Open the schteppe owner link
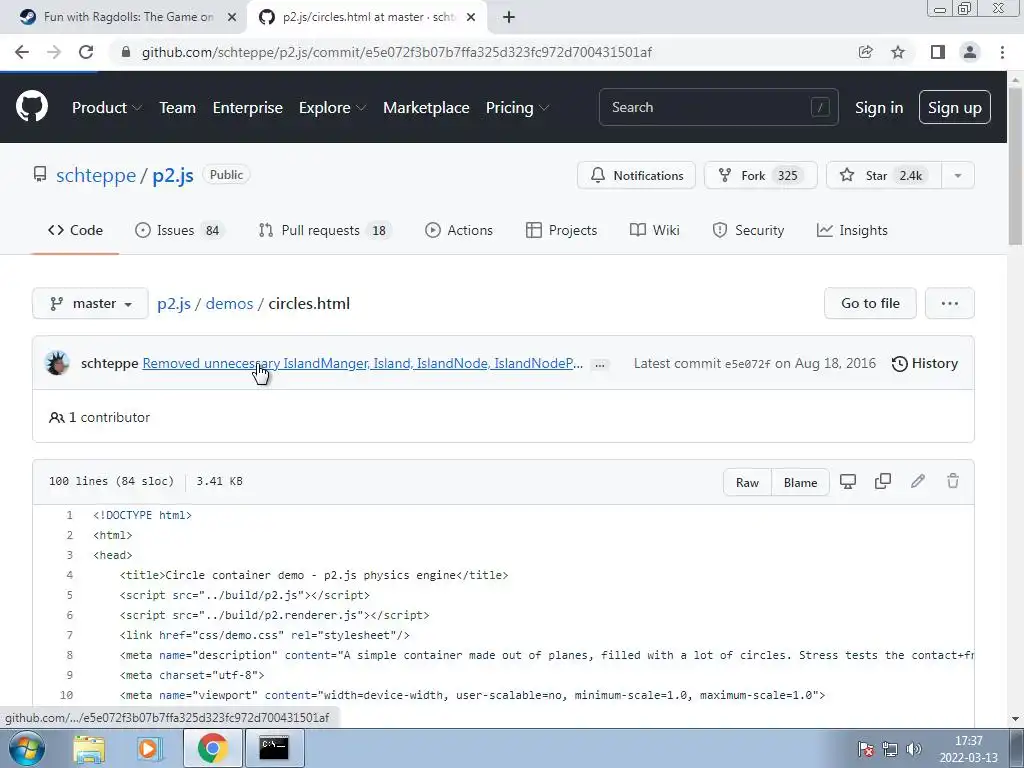Image resolution: width=1024 pixels, height=768 pixels. pos(96,176)
